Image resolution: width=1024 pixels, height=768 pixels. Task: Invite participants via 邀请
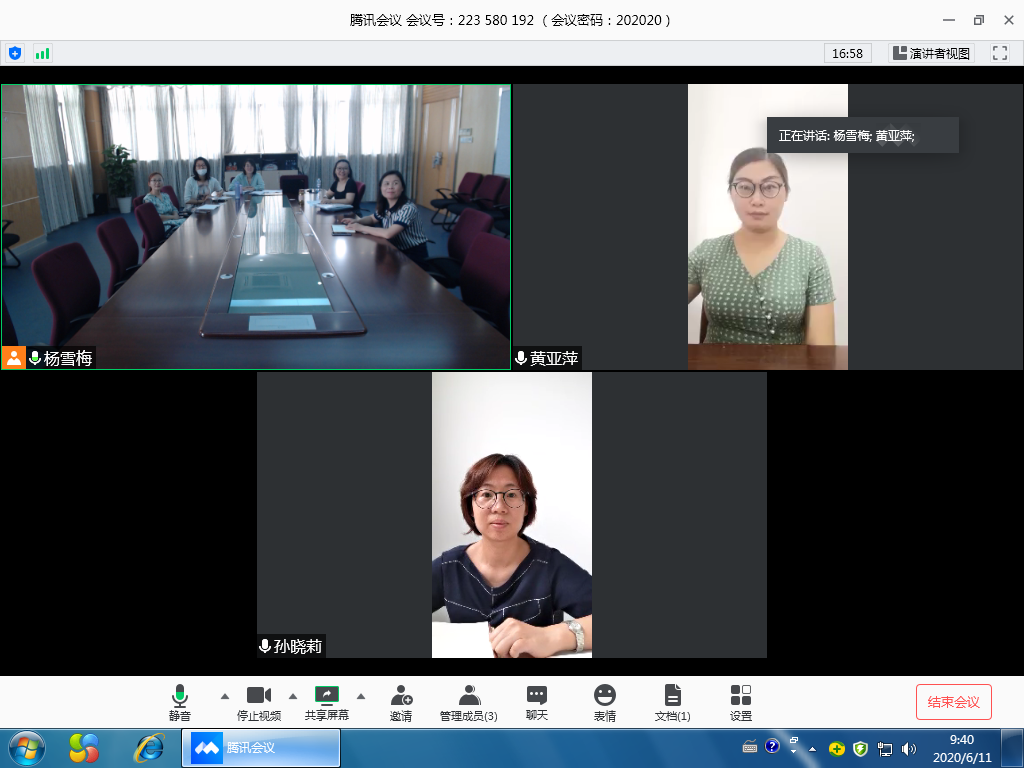pyautogui.click(x=402, y=700)
